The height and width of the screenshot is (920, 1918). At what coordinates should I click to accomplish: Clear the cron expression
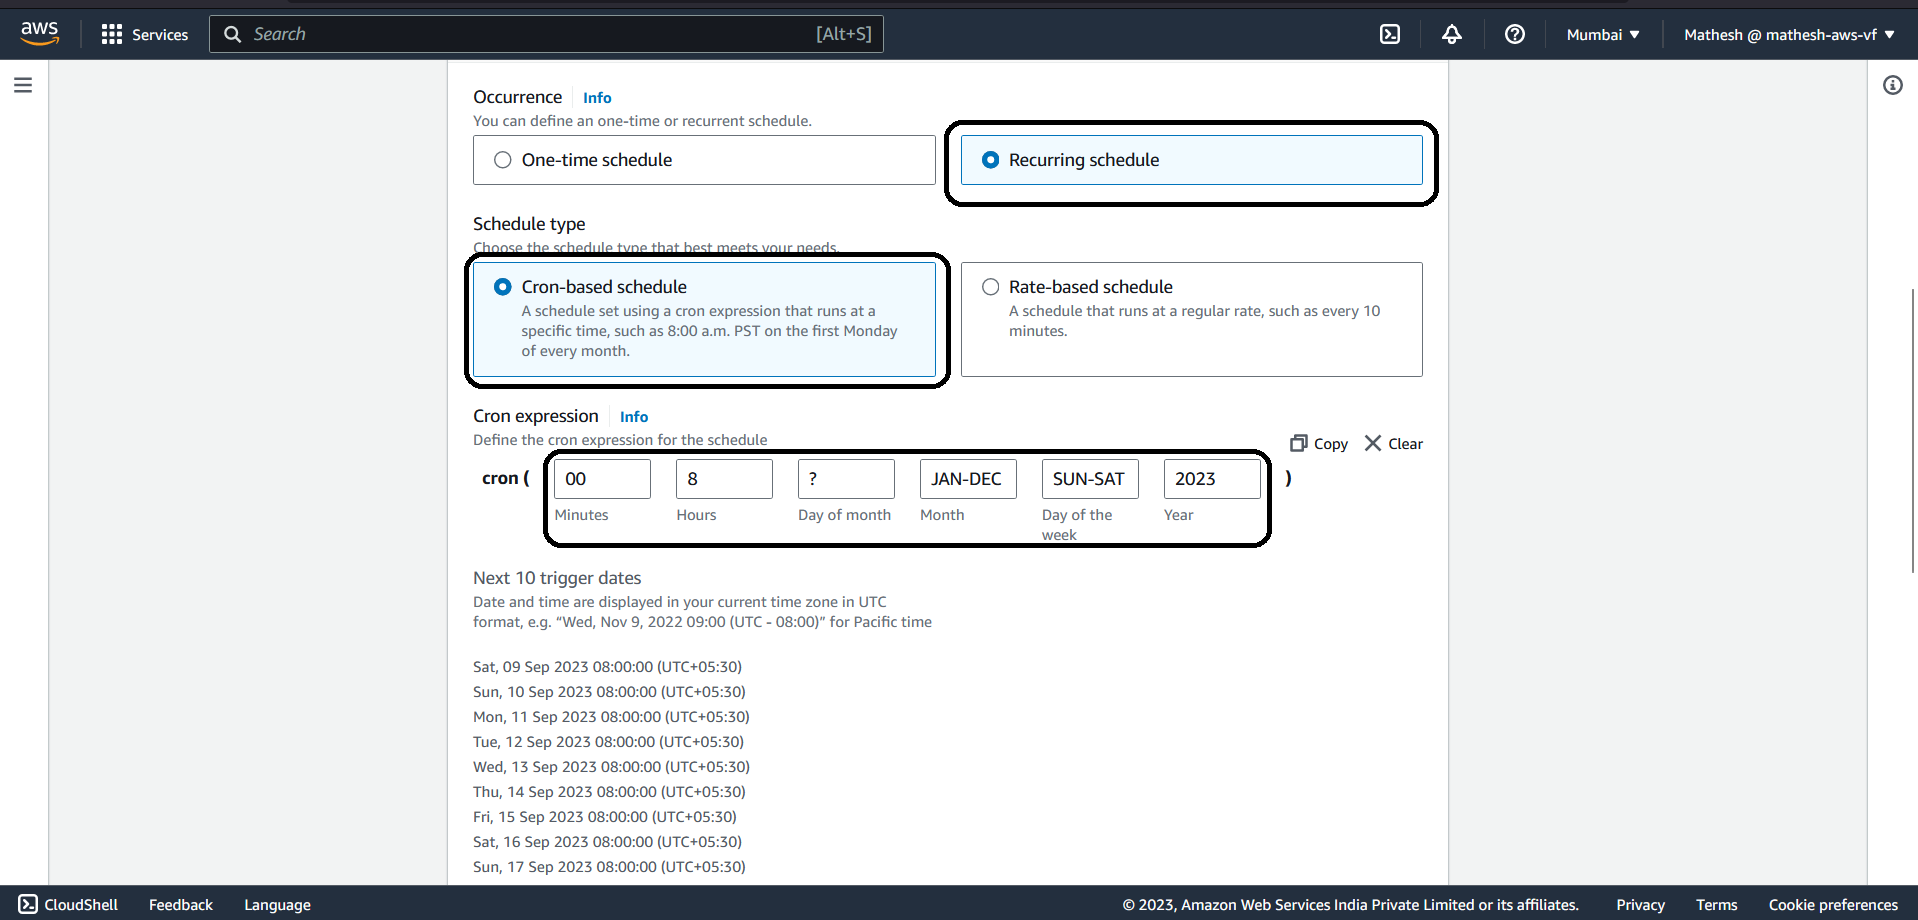coord(1394,443)
